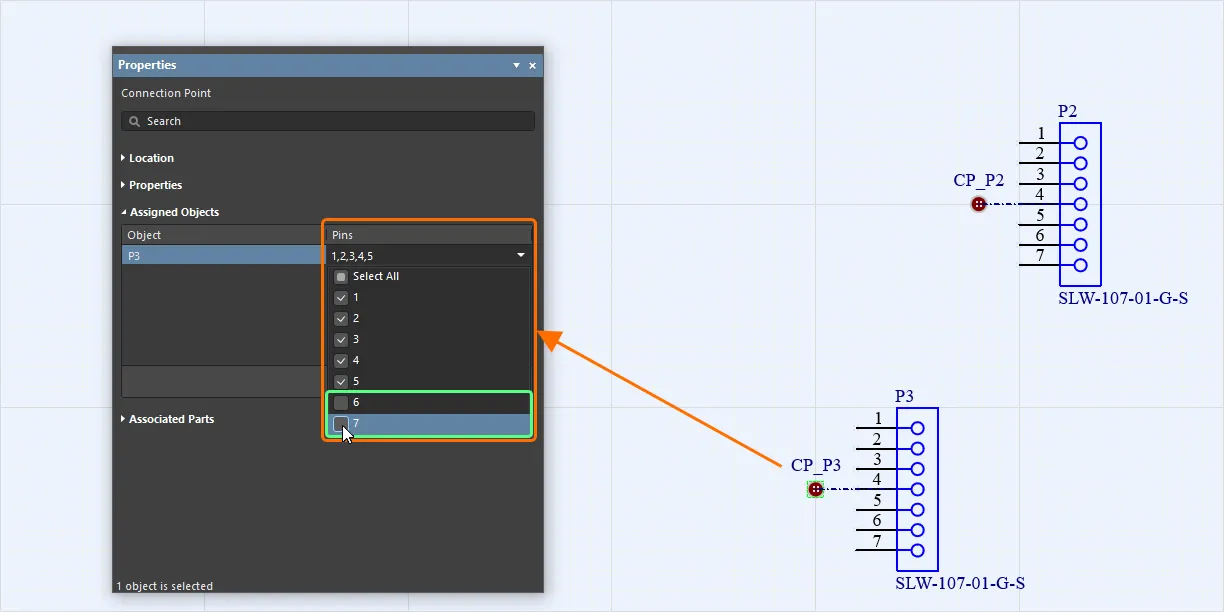Select the P3 row in Object column
The height and width of the screenshot is (612, 1224).
coord(223,255)
